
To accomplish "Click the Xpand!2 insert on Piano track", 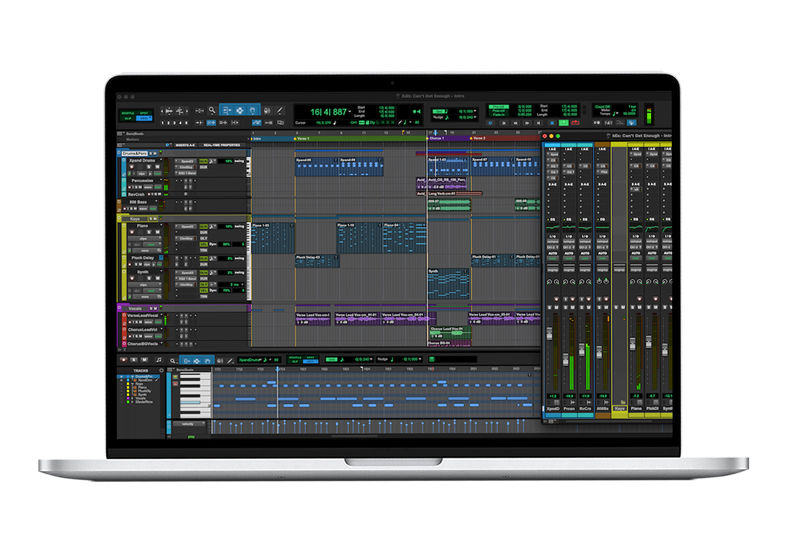I will click(x=187, y=227).
